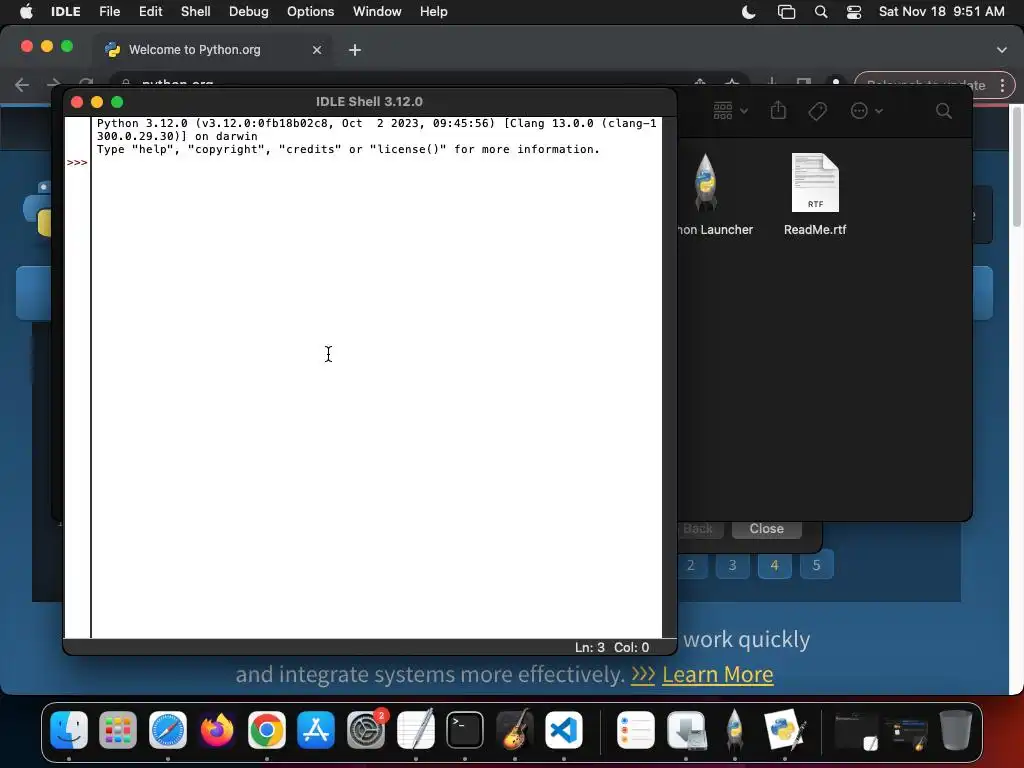The height and width of the screenshot is (768, 1024).
Task: Open Control Center in the menu bar
Action: click(854, 12)
